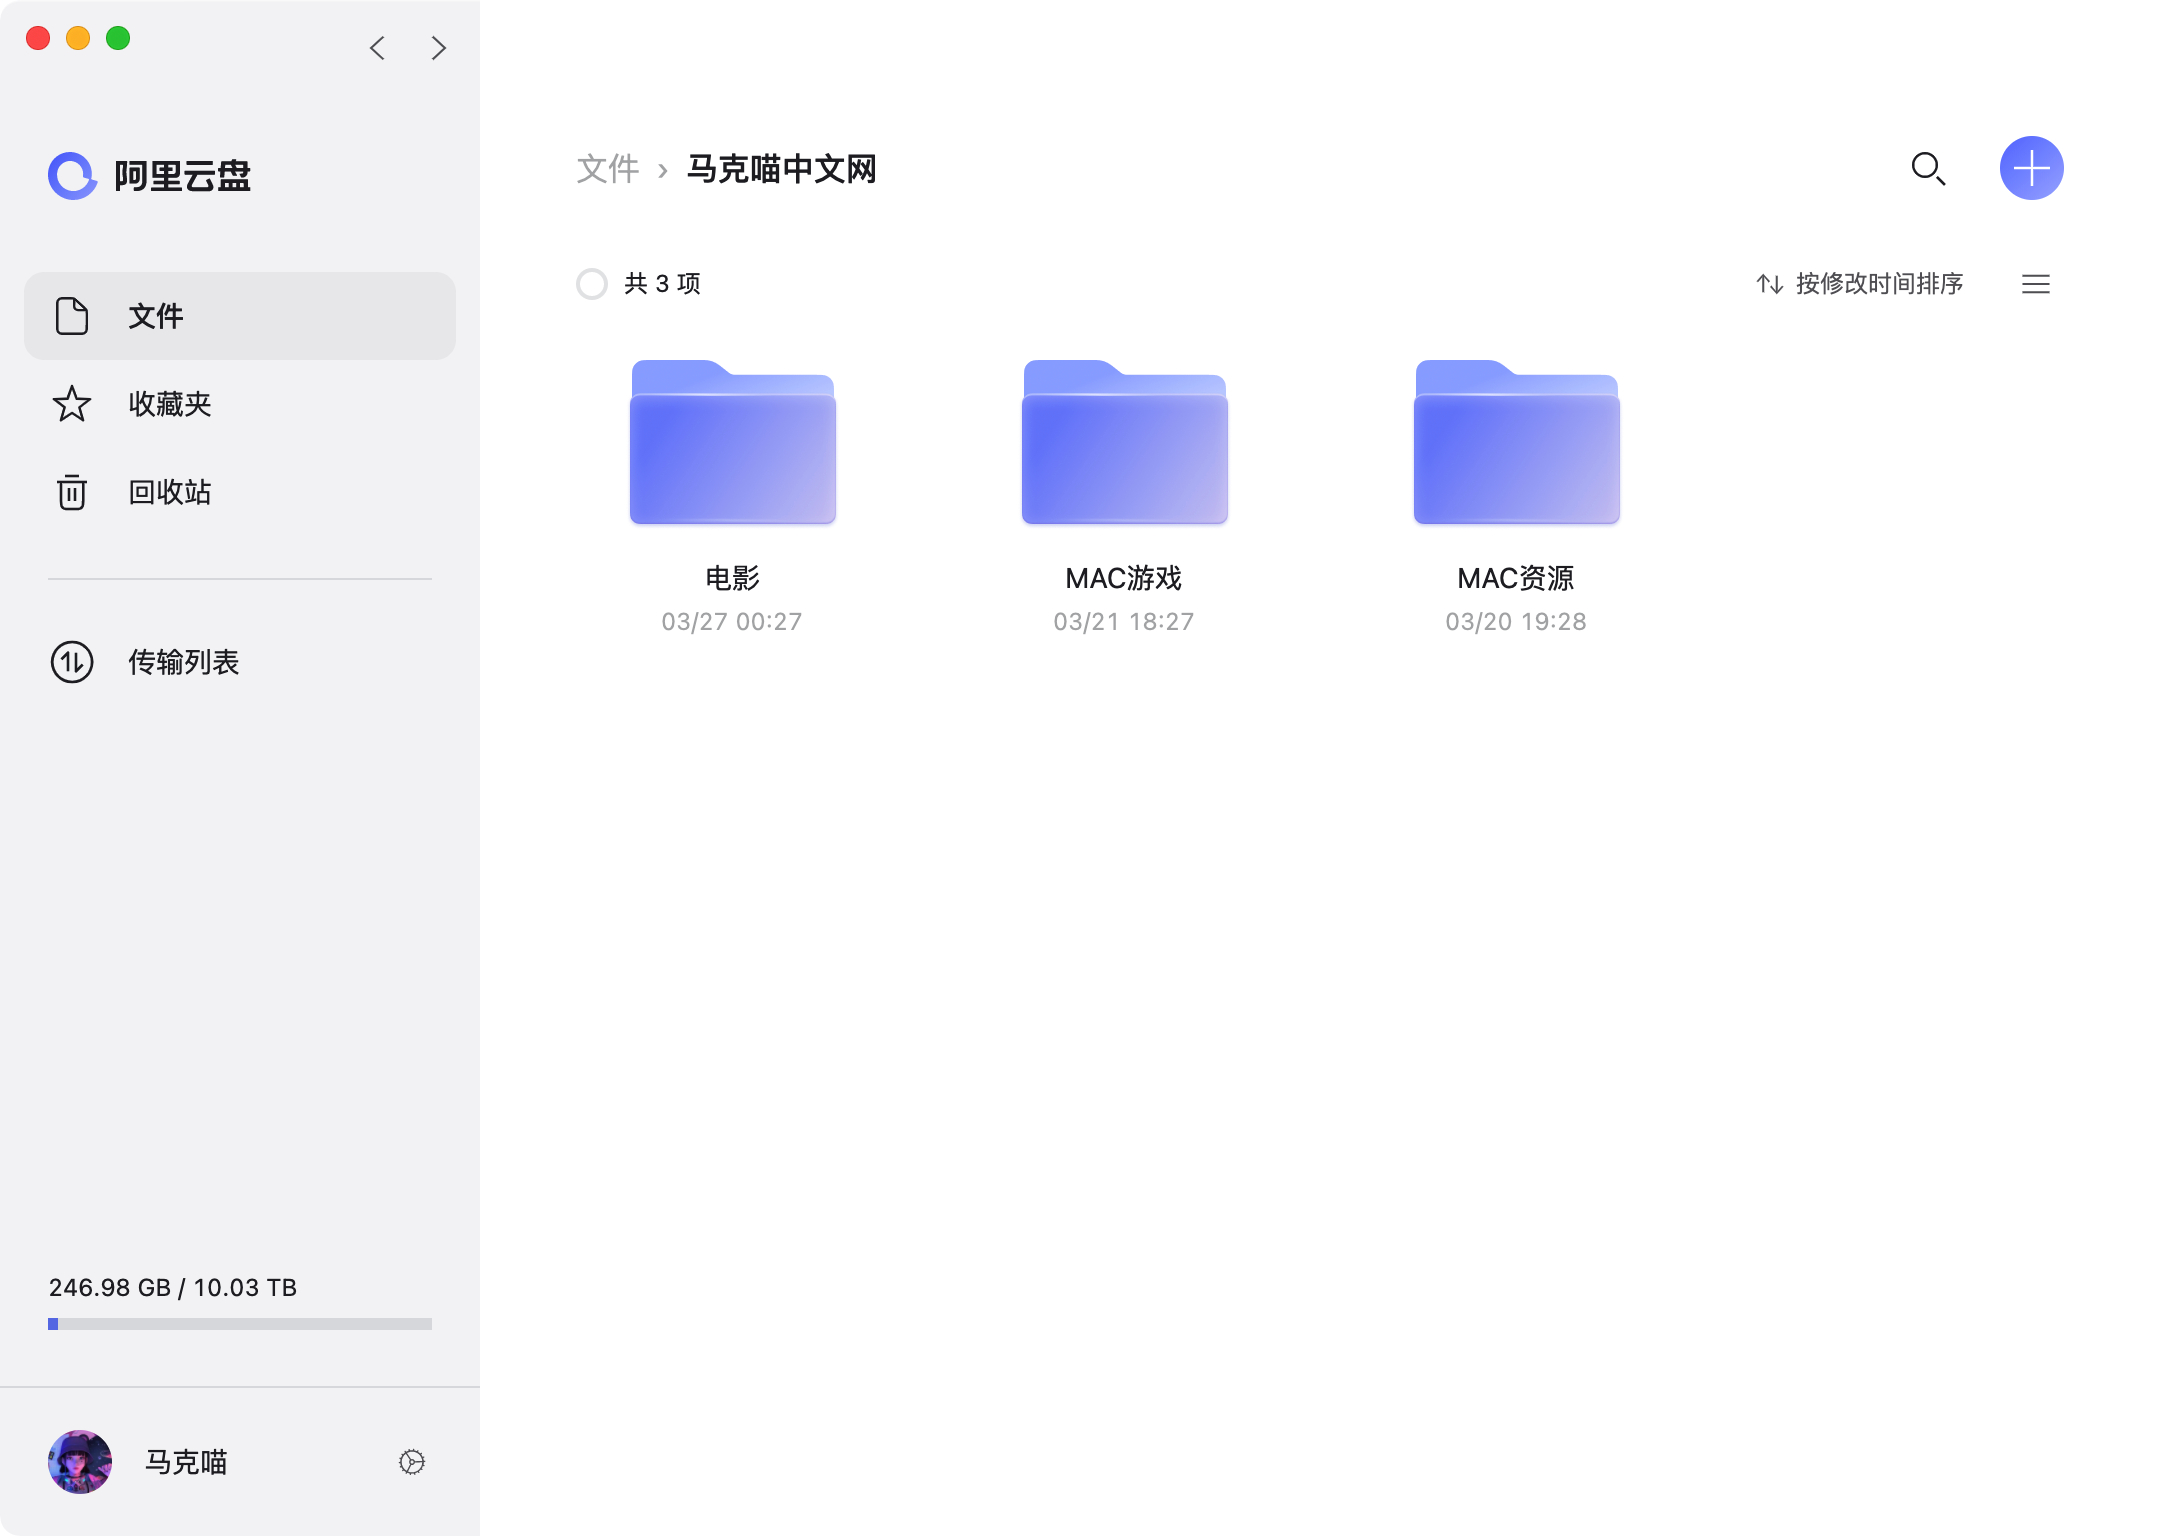
Task: Click the 文件 breadcrumb link
Action: [607, 169]
